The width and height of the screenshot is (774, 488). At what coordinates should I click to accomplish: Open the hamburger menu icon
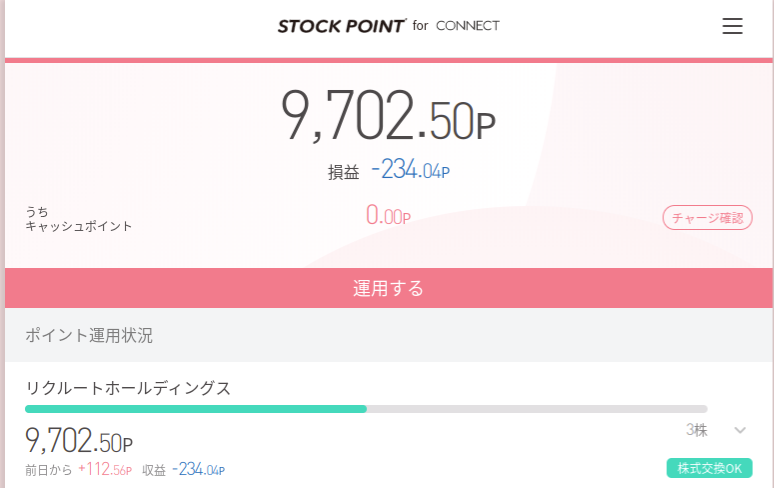click(732, 26)
